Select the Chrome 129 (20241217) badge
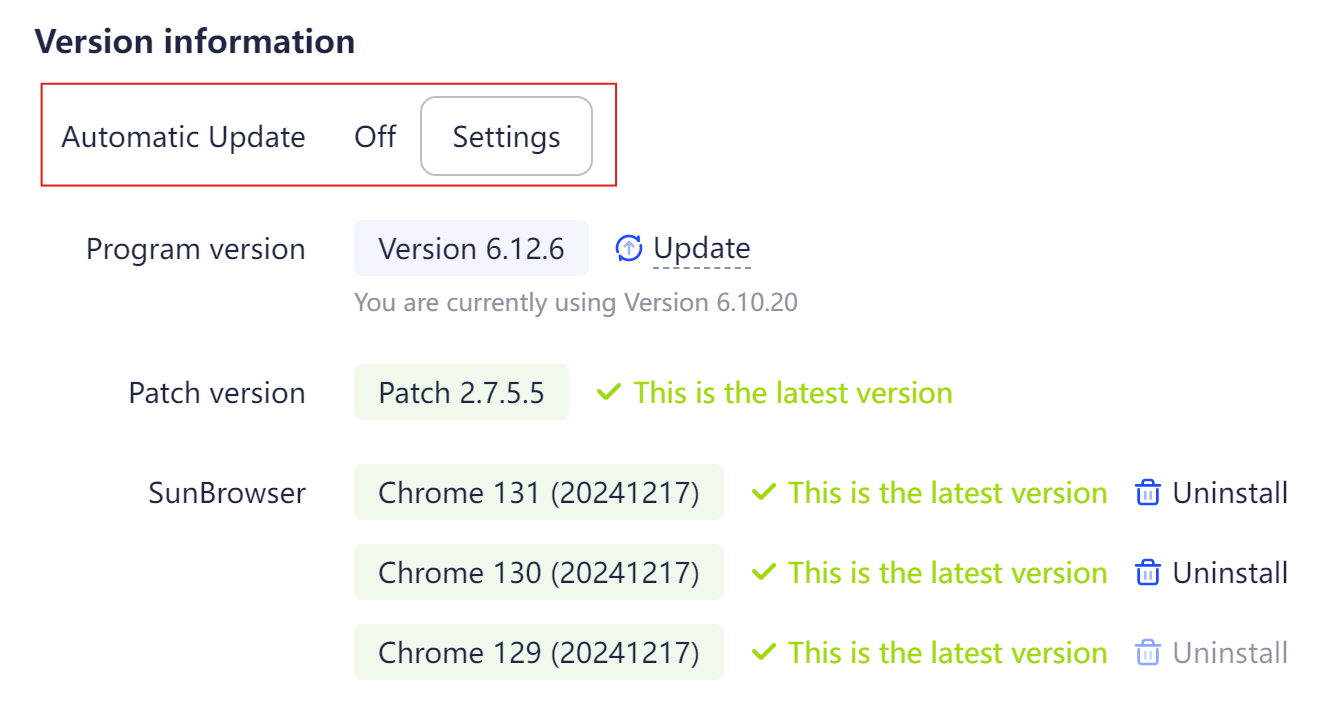 click(x=539, y=652)
